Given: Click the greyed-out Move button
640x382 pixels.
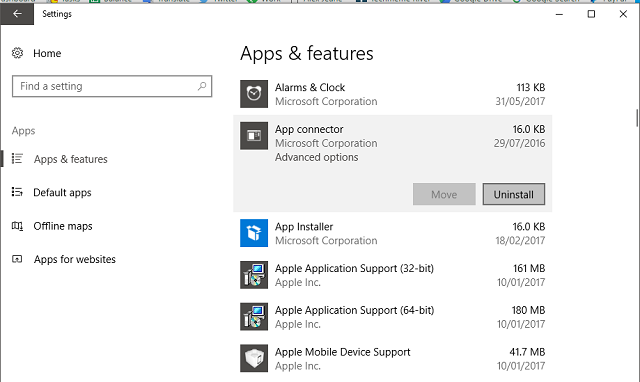Looking at the screenshot, I should pyautogui.click(x=444, y=194).
